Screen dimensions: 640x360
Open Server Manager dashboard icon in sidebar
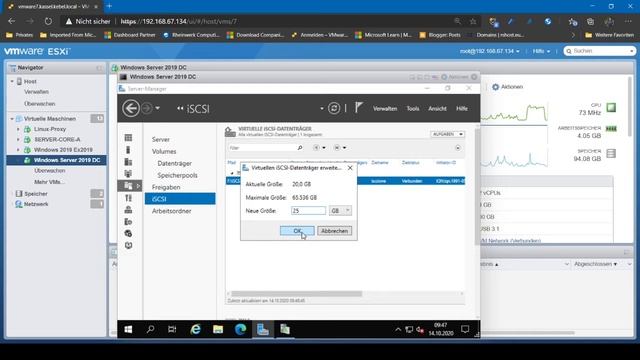pos(128,138)
